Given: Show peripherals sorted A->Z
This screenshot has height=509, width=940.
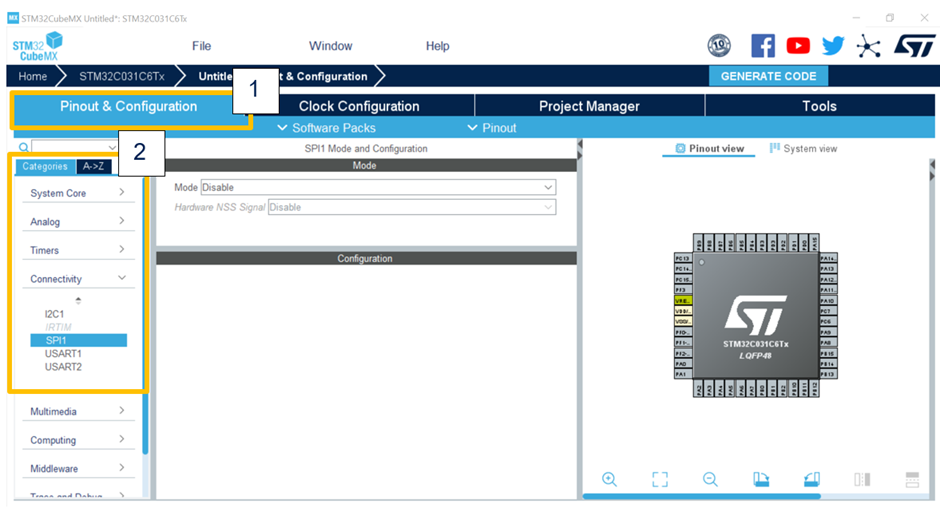Looking at the screenshot, I should pos(94,166).
